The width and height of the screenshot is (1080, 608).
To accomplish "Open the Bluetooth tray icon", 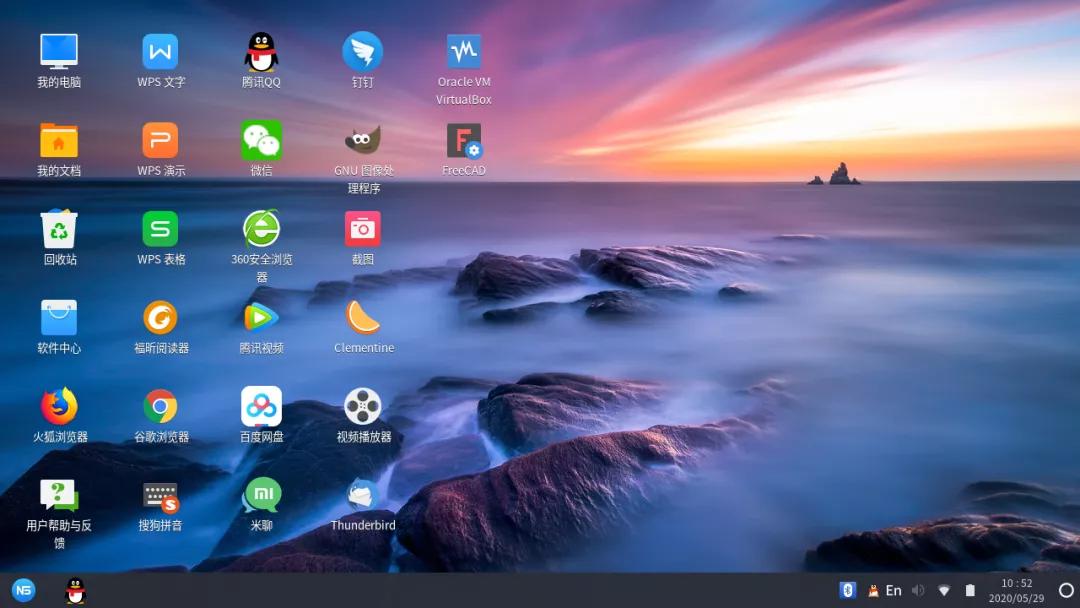I will [x=847, y=590].
